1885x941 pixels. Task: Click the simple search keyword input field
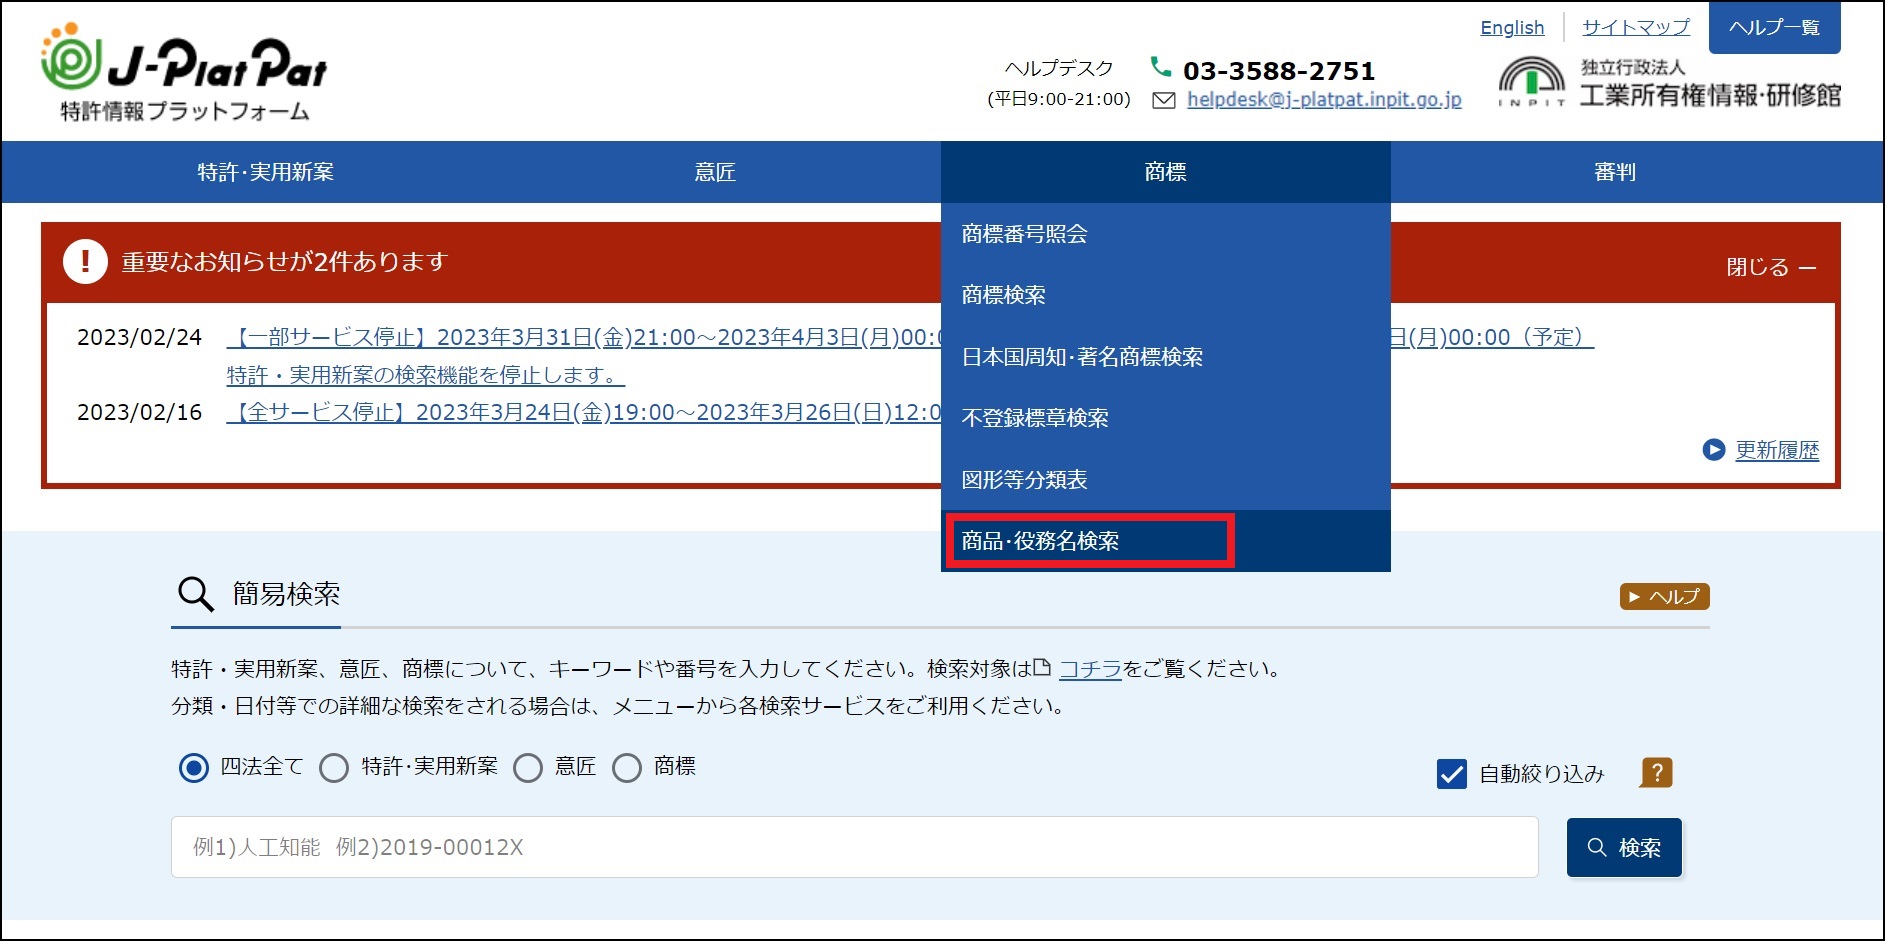click(x=854, y=847)
